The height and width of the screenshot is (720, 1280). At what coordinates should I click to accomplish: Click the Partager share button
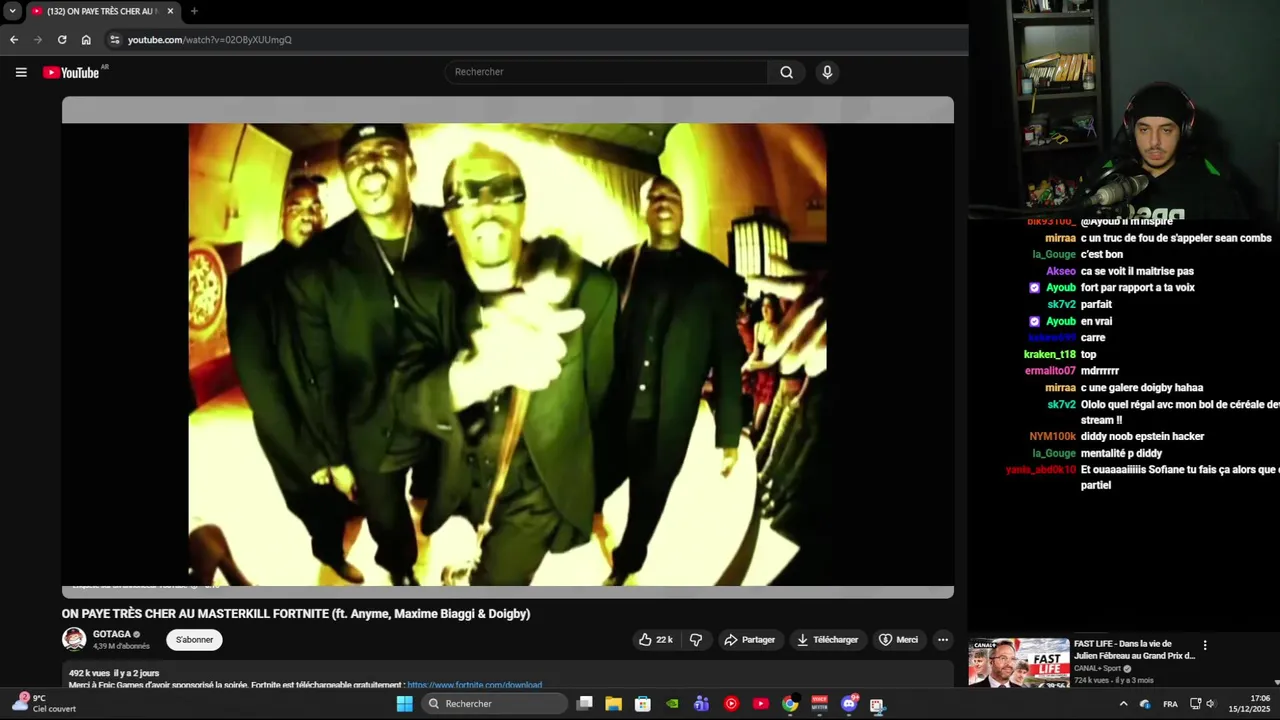pyautogui.click(x=749, y=640)
